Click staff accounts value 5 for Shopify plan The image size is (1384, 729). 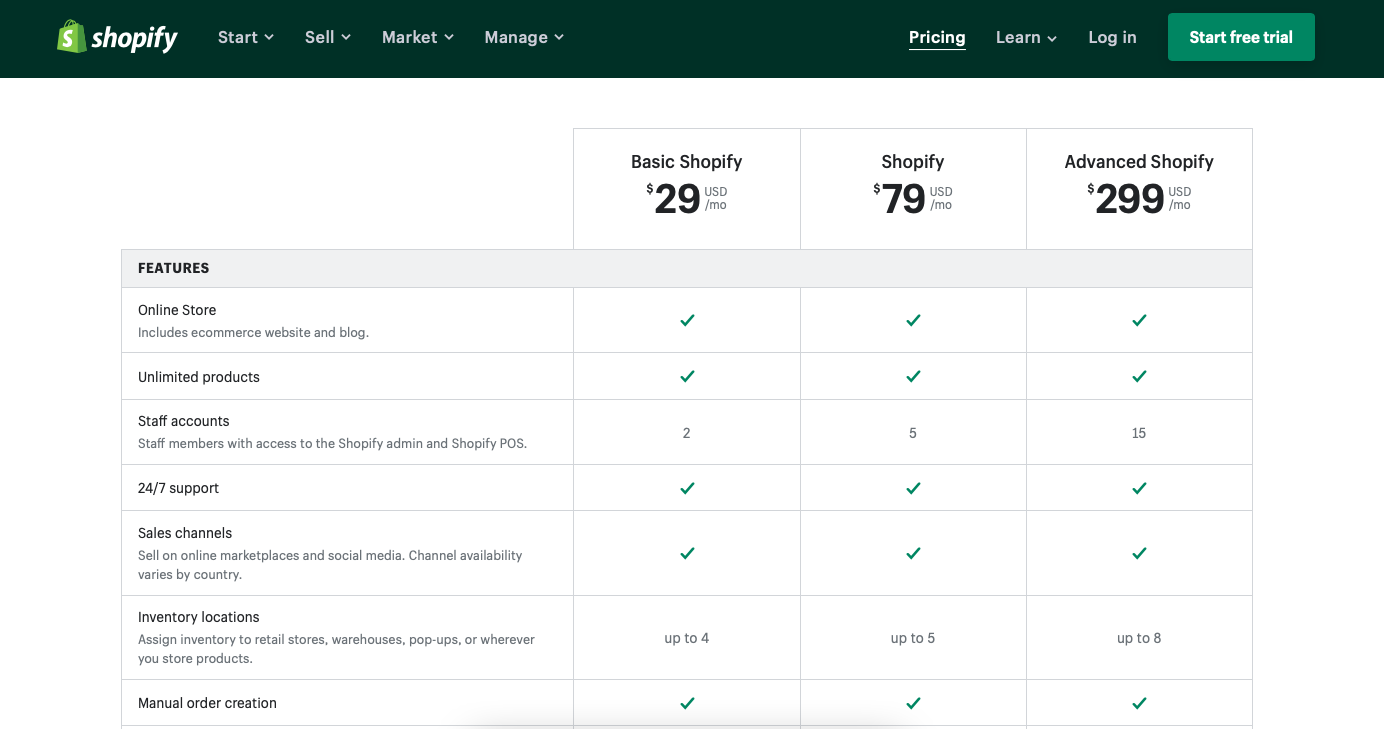tap(913, 433)
